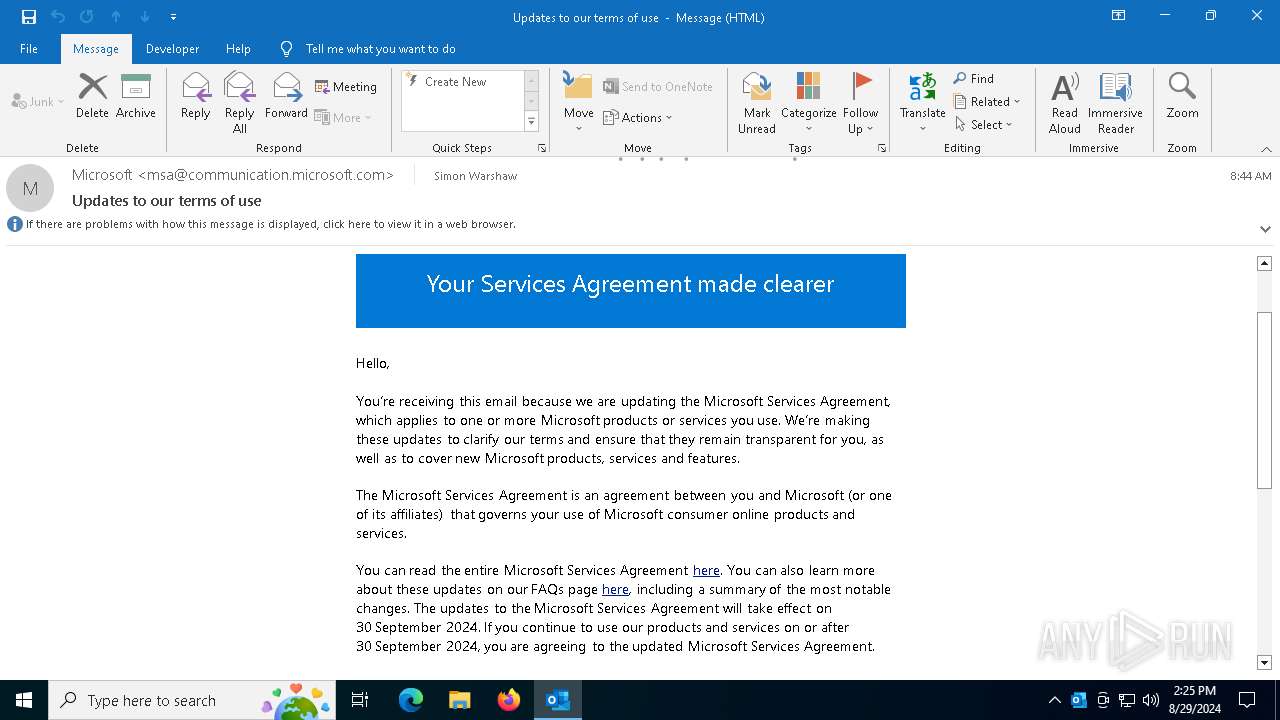Open Ribbon Display Options in the title bar
The width and height of the screenshot is (1280, 720).
click(x=1118, y=16)
